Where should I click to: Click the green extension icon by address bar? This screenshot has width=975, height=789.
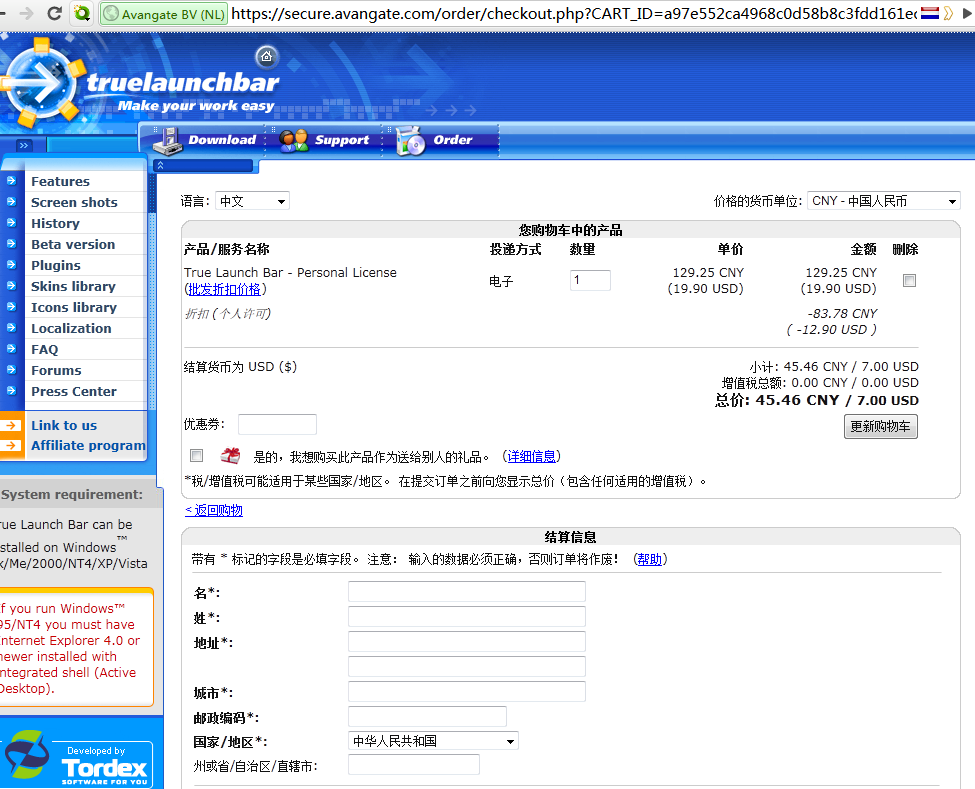pyautogui.click(x=81, y=13)
